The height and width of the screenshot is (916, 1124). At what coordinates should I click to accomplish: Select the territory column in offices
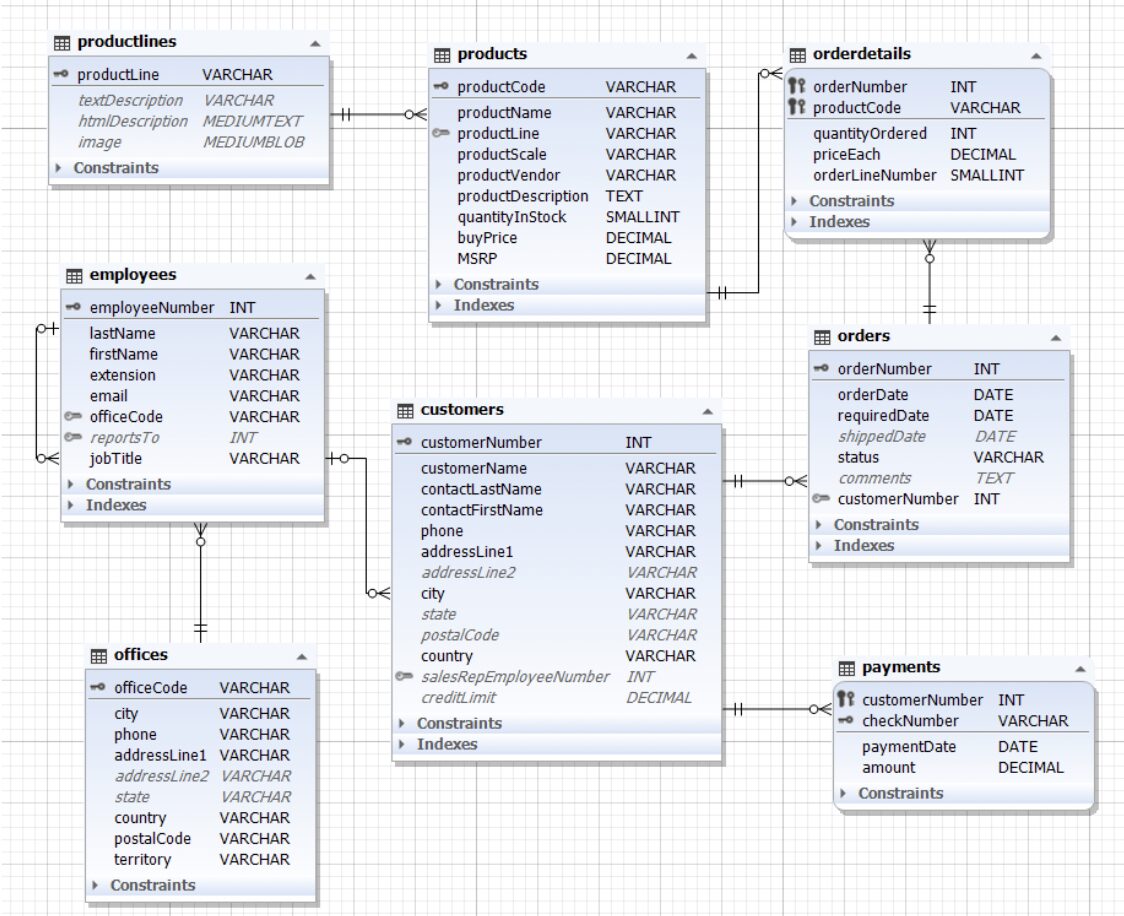coord(142,860)
